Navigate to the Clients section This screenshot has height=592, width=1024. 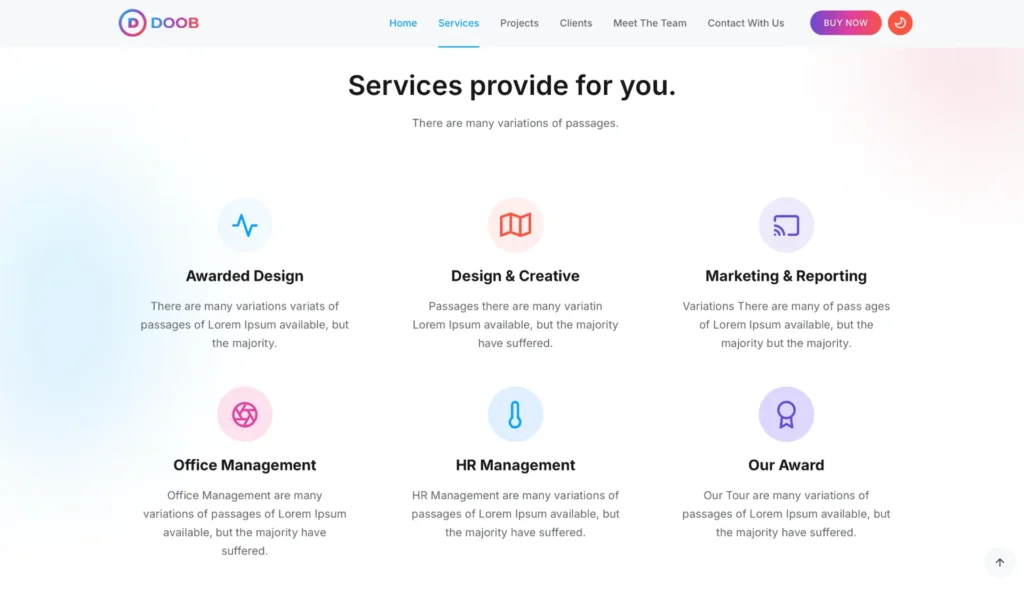tap(576, 23)
